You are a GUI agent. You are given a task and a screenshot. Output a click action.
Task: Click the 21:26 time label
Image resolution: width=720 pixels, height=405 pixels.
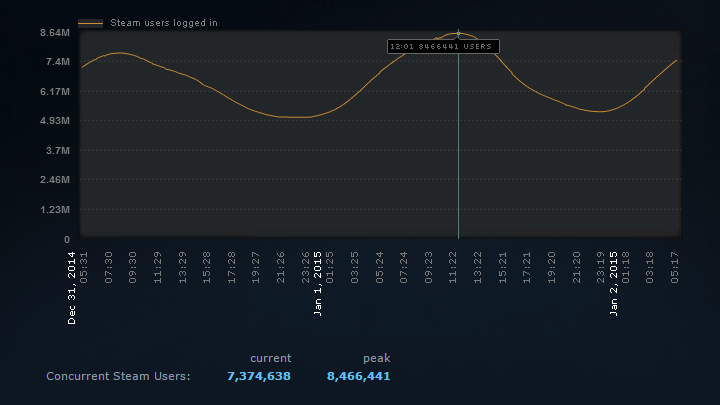click(281, 267)
